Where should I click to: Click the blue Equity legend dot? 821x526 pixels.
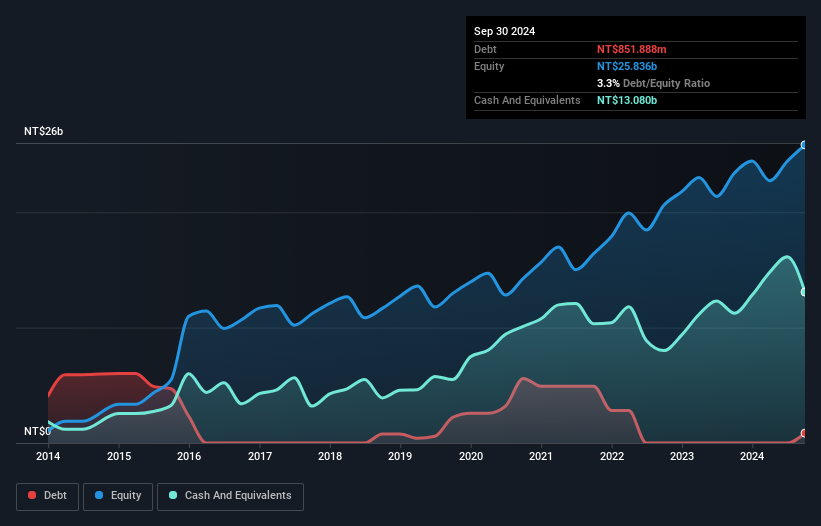click(x=99, y=495)
